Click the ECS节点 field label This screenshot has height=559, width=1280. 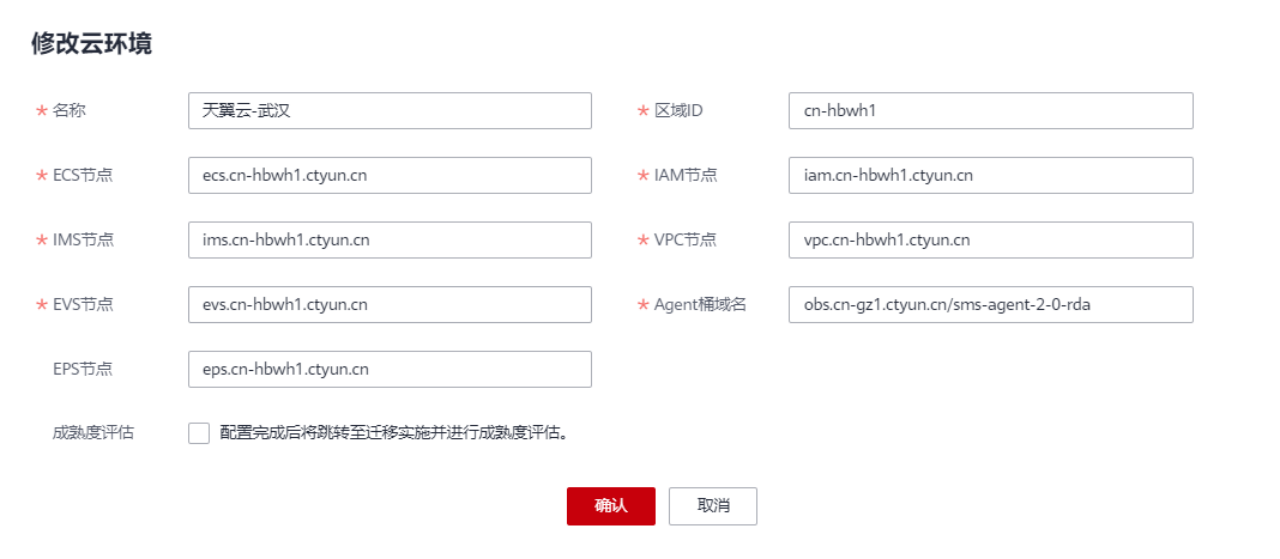coord(82,175)
